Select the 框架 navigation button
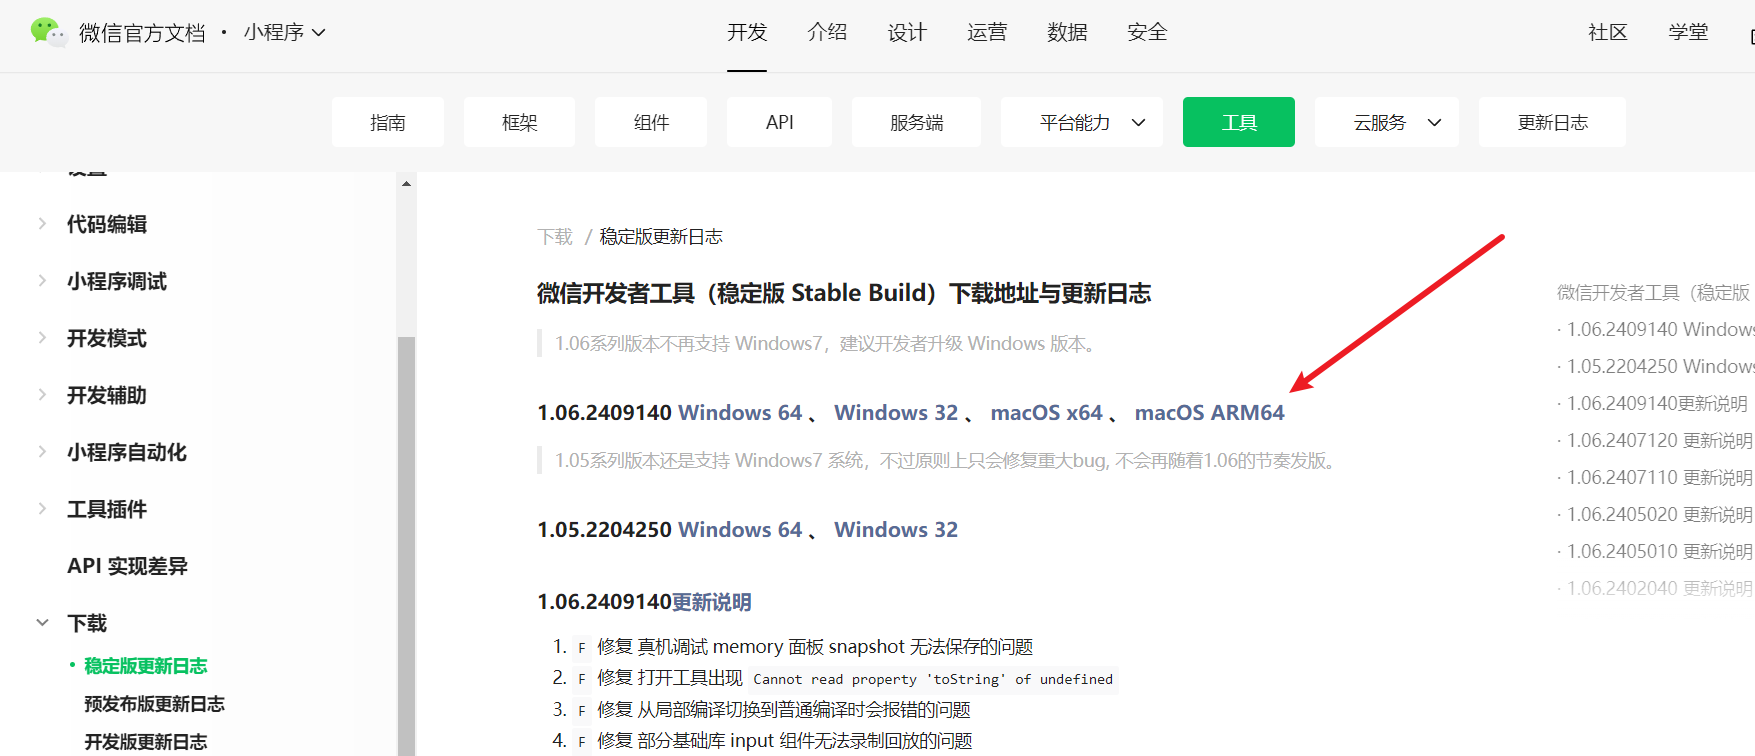 click(x=519, y=122)
